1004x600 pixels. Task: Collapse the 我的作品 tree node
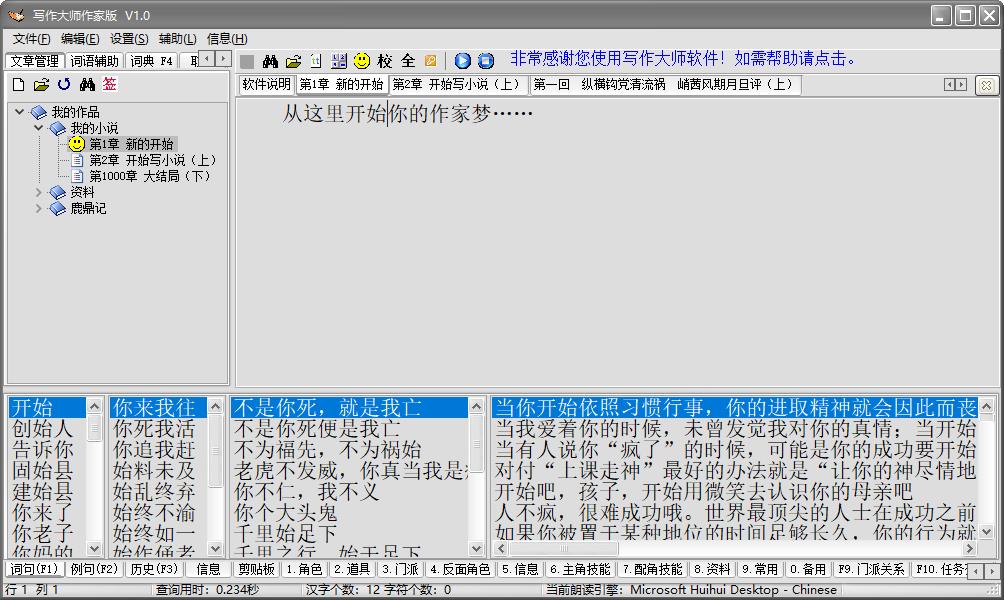pos(20,111)
